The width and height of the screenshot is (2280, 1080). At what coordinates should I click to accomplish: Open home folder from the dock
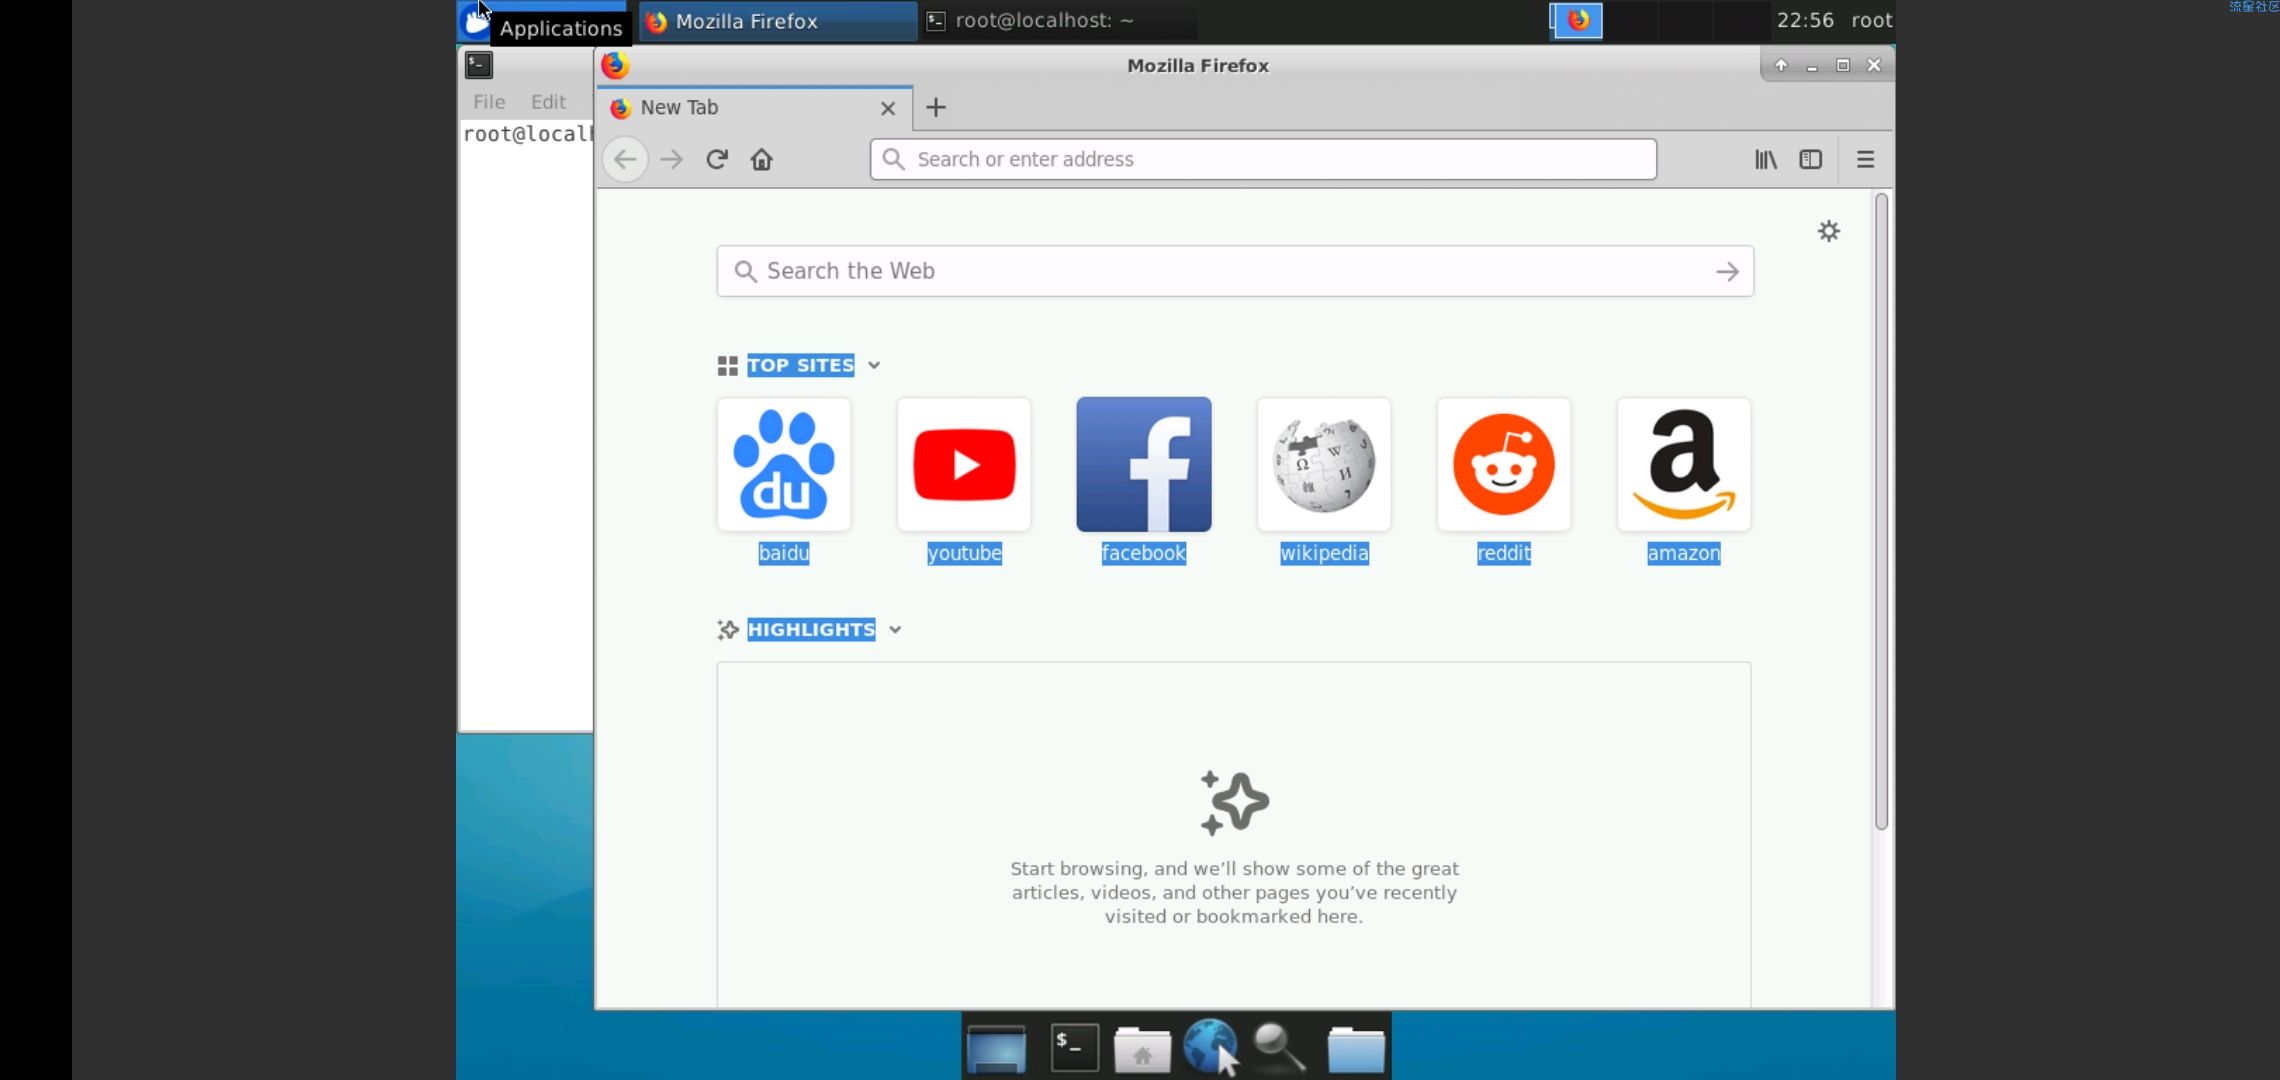pyautogui.click(x=1142, y=1048)
